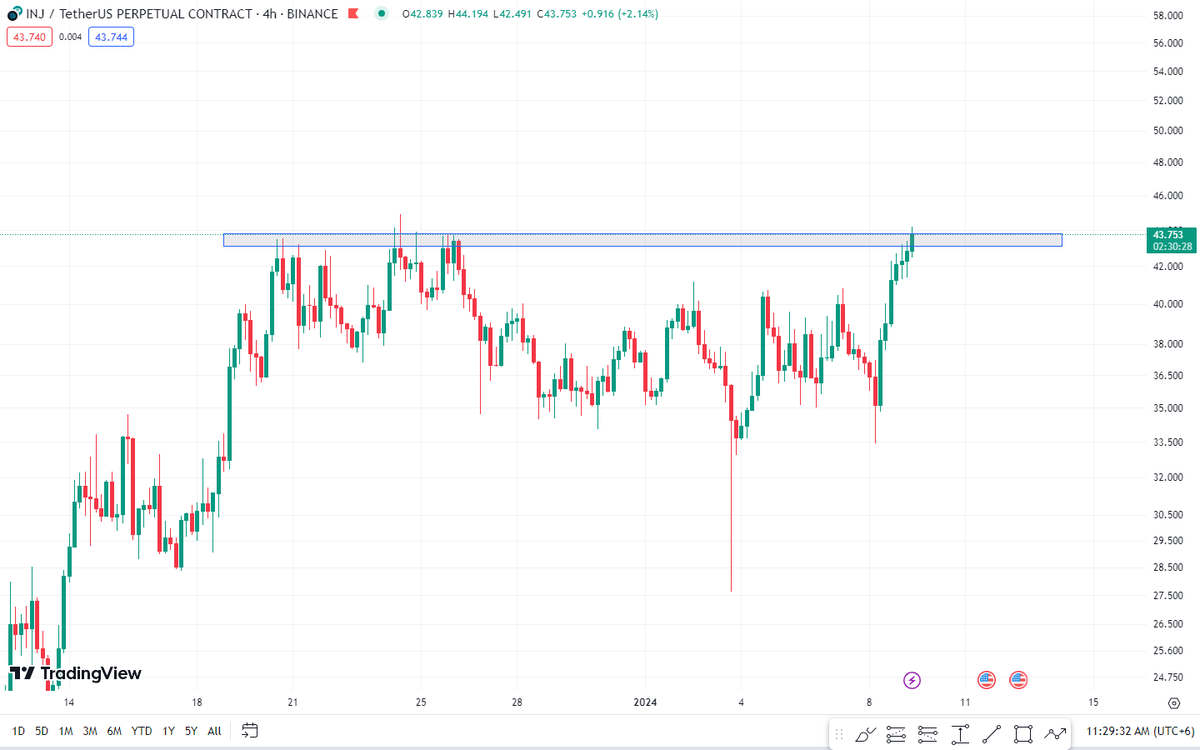The image size is (1200, 750).
Task: Select the Price Range measuring tool
Action: [x=961, y=734]
